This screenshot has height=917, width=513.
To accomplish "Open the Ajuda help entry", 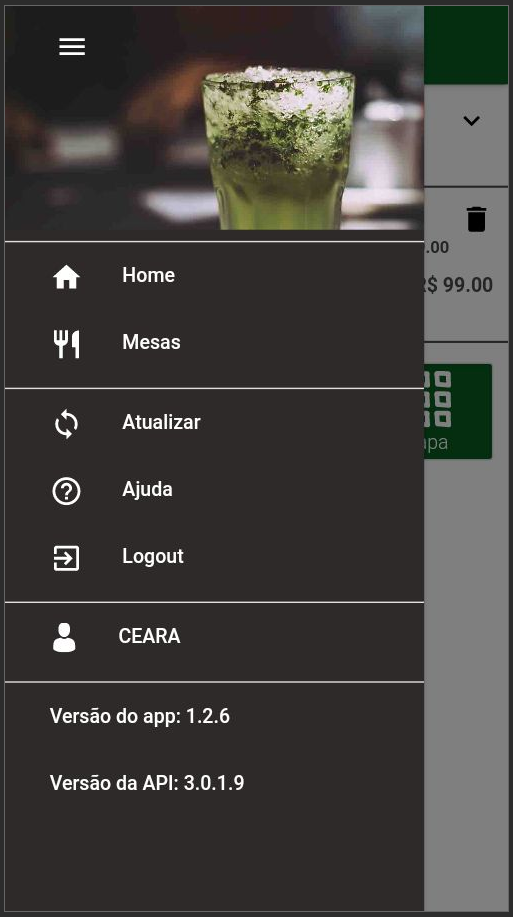I will [214, 489].
